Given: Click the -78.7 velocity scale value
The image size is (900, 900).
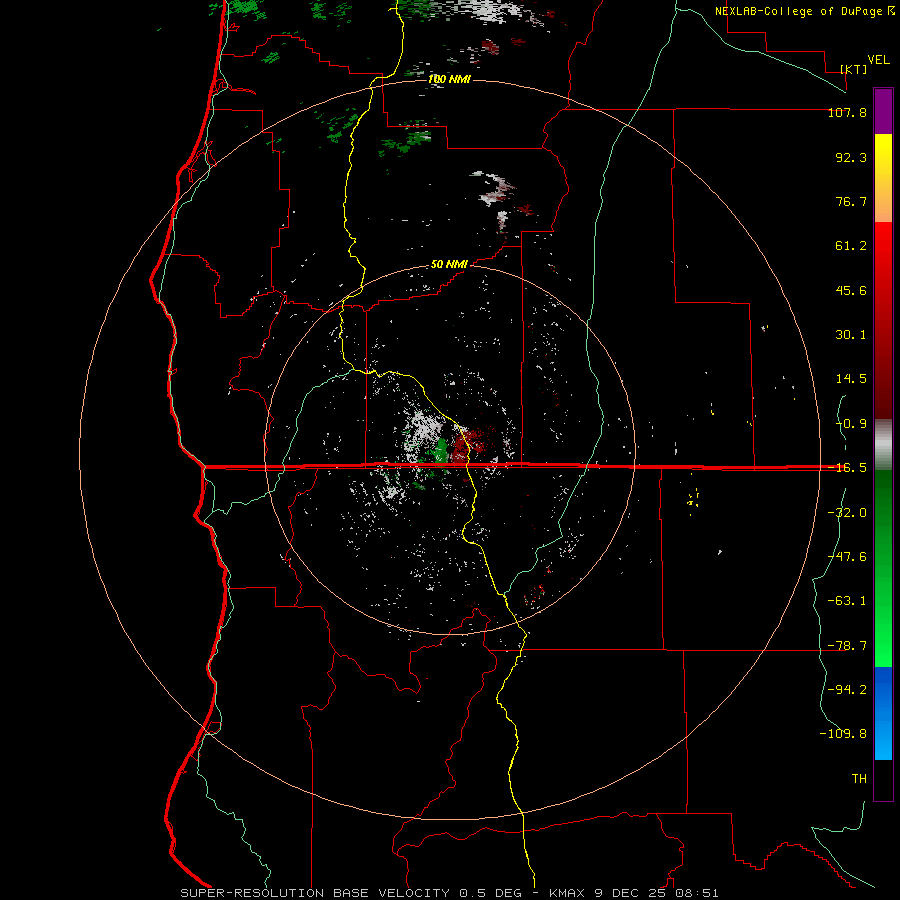Looking at the screenshot, I should 847,646.
